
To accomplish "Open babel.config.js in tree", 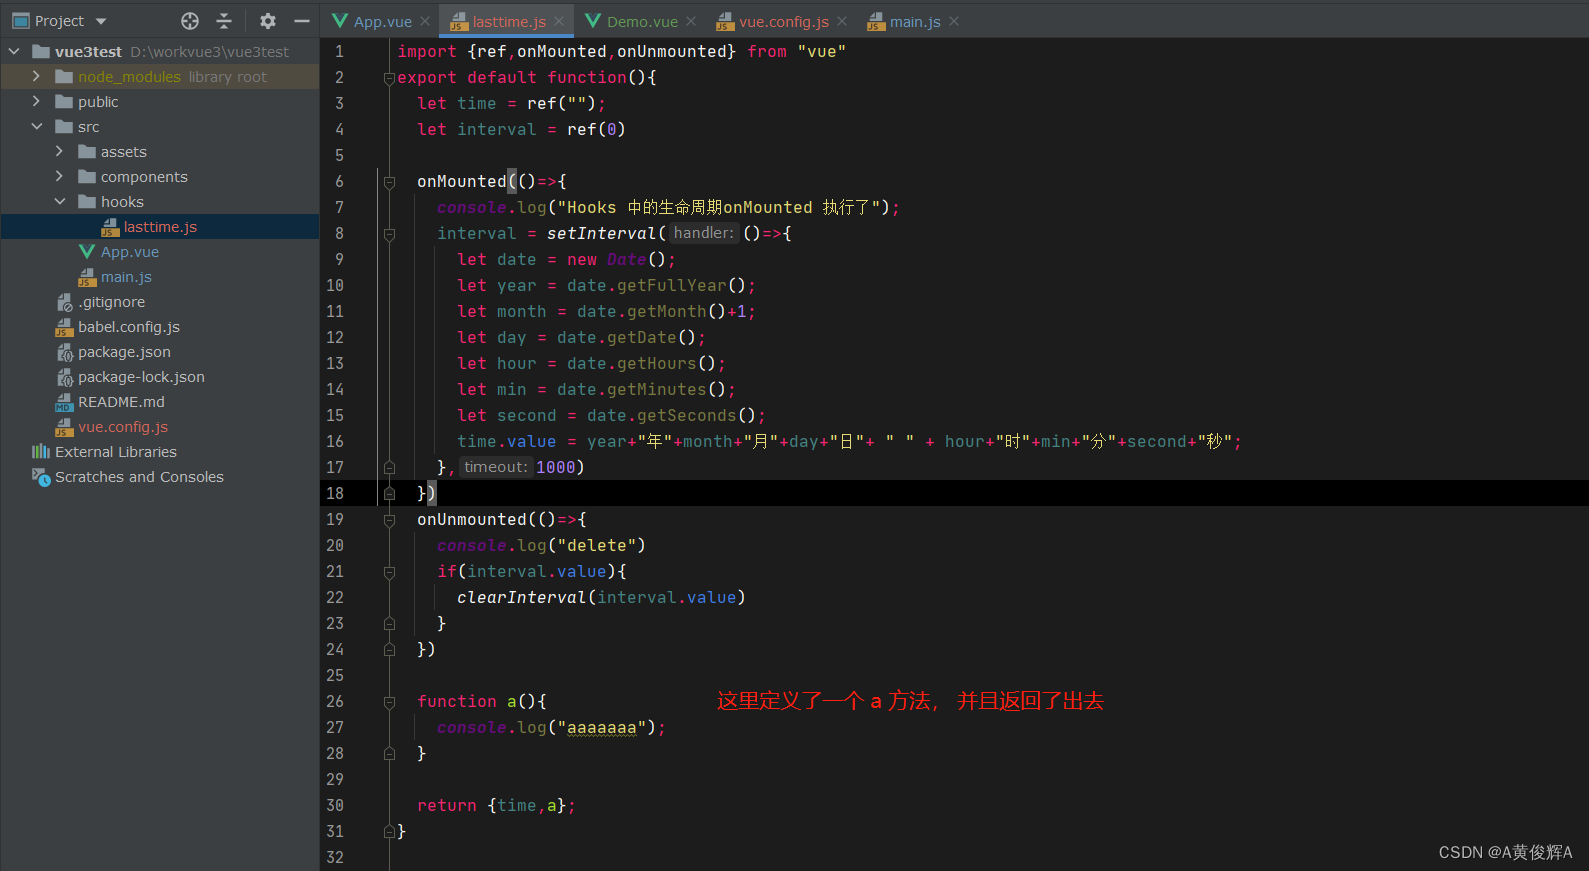I will (129, 327).
